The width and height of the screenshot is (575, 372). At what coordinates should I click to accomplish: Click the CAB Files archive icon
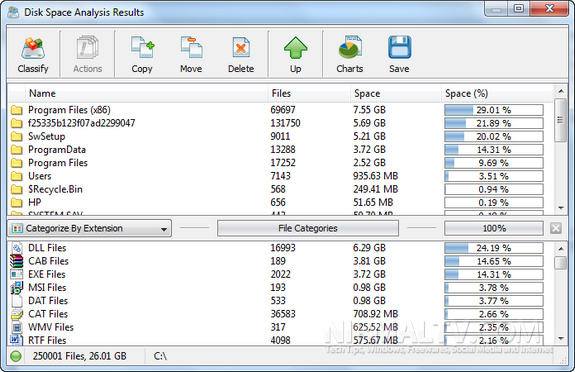click(17, 261)
